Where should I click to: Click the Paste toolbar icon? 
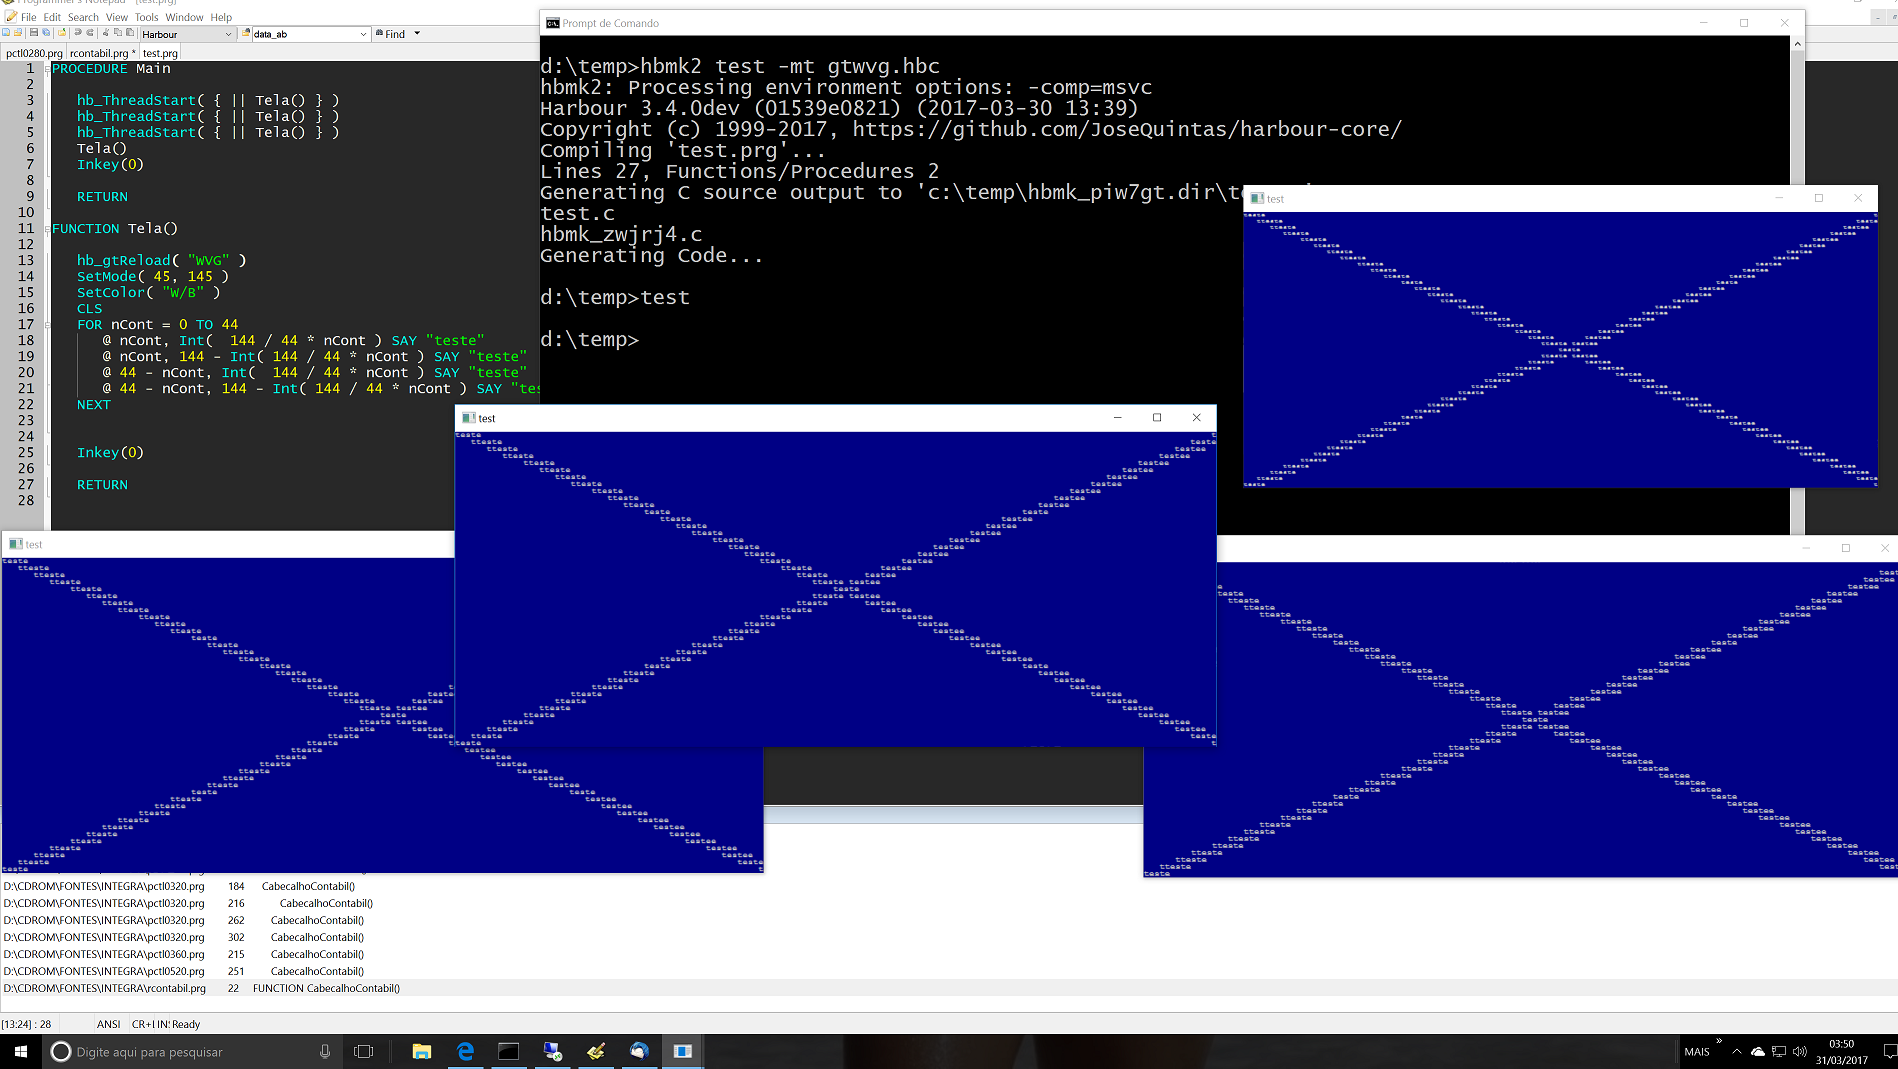tap(130, 33)
